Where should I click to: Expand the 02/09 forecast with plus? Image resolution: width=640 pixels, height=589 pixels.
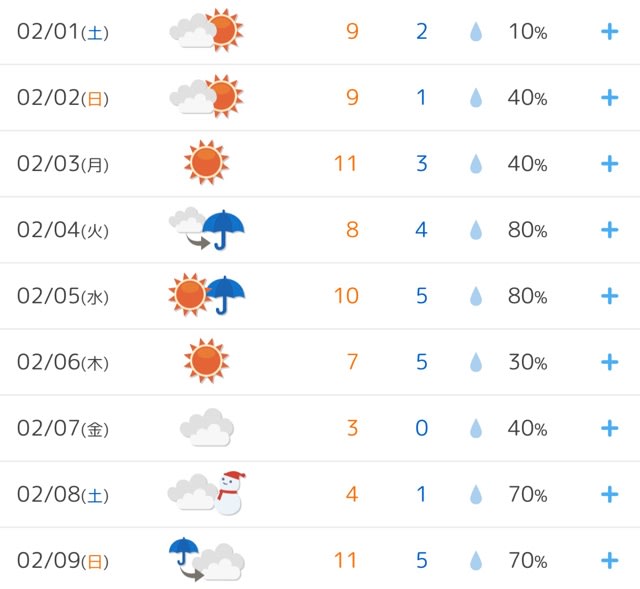coord(609,560)
